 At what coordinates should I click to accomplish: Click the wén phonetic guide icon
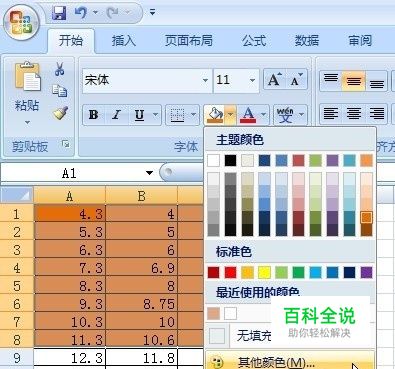point(285,115)
